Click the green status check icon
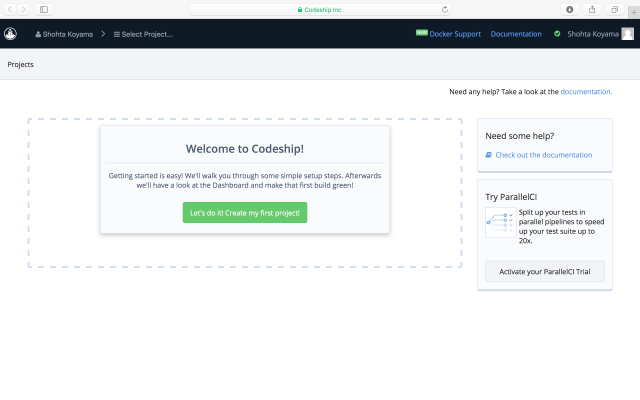Screen dimensions: 640x400 click(557, 34)
